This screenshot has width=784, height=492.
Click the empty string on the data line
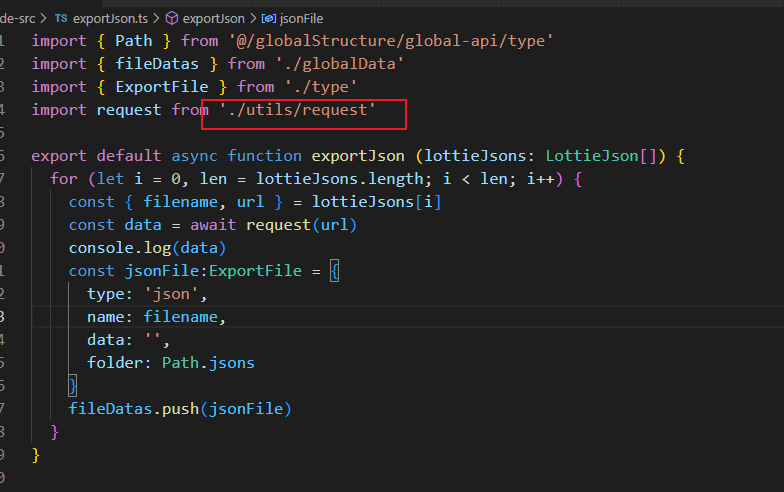click(152, 340)
